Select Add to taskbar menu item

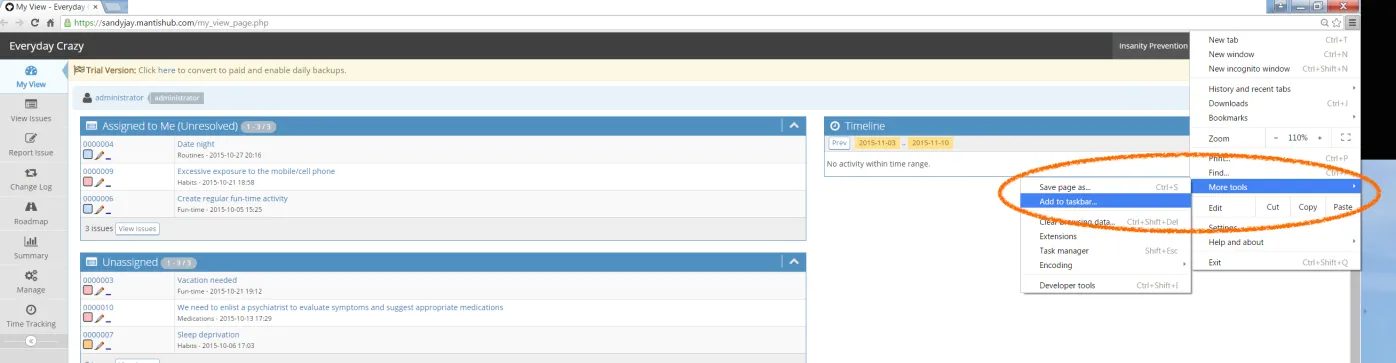tap(1105, 201)
